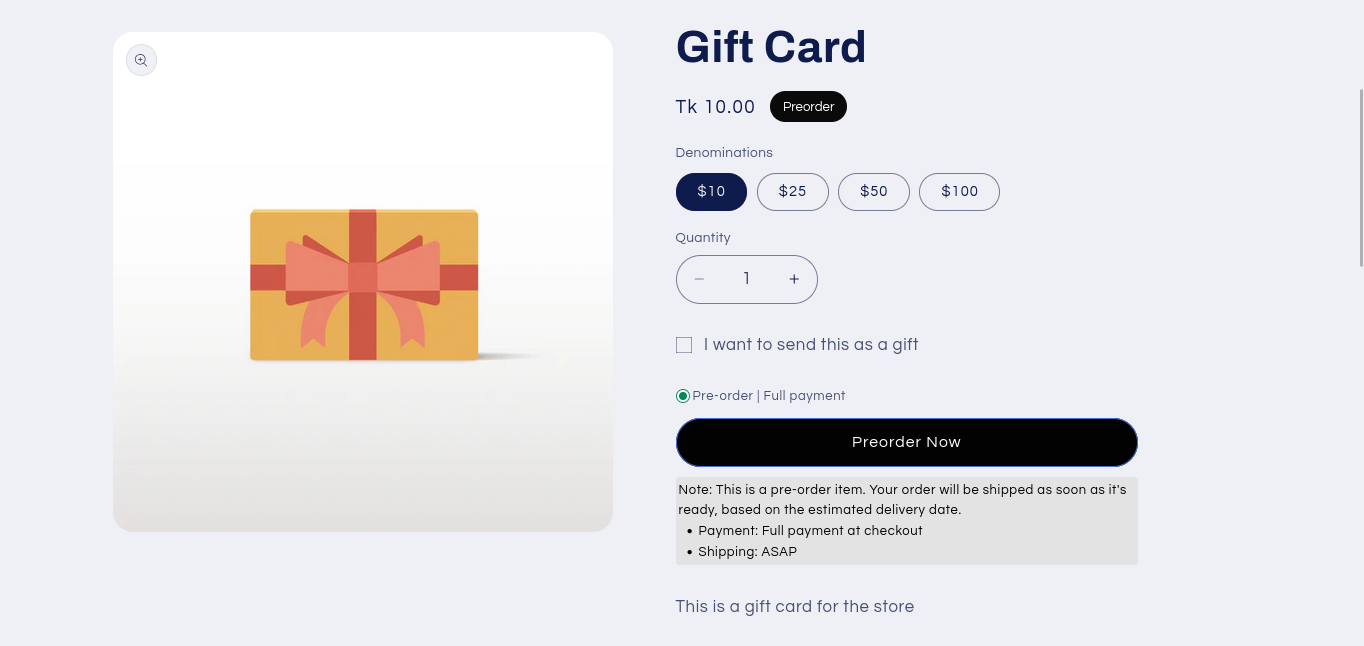The image size is (1364, 646).
Task: Select the Pre-order Full payment radio button
Action: pyautogui.click(x=683, y=396)
